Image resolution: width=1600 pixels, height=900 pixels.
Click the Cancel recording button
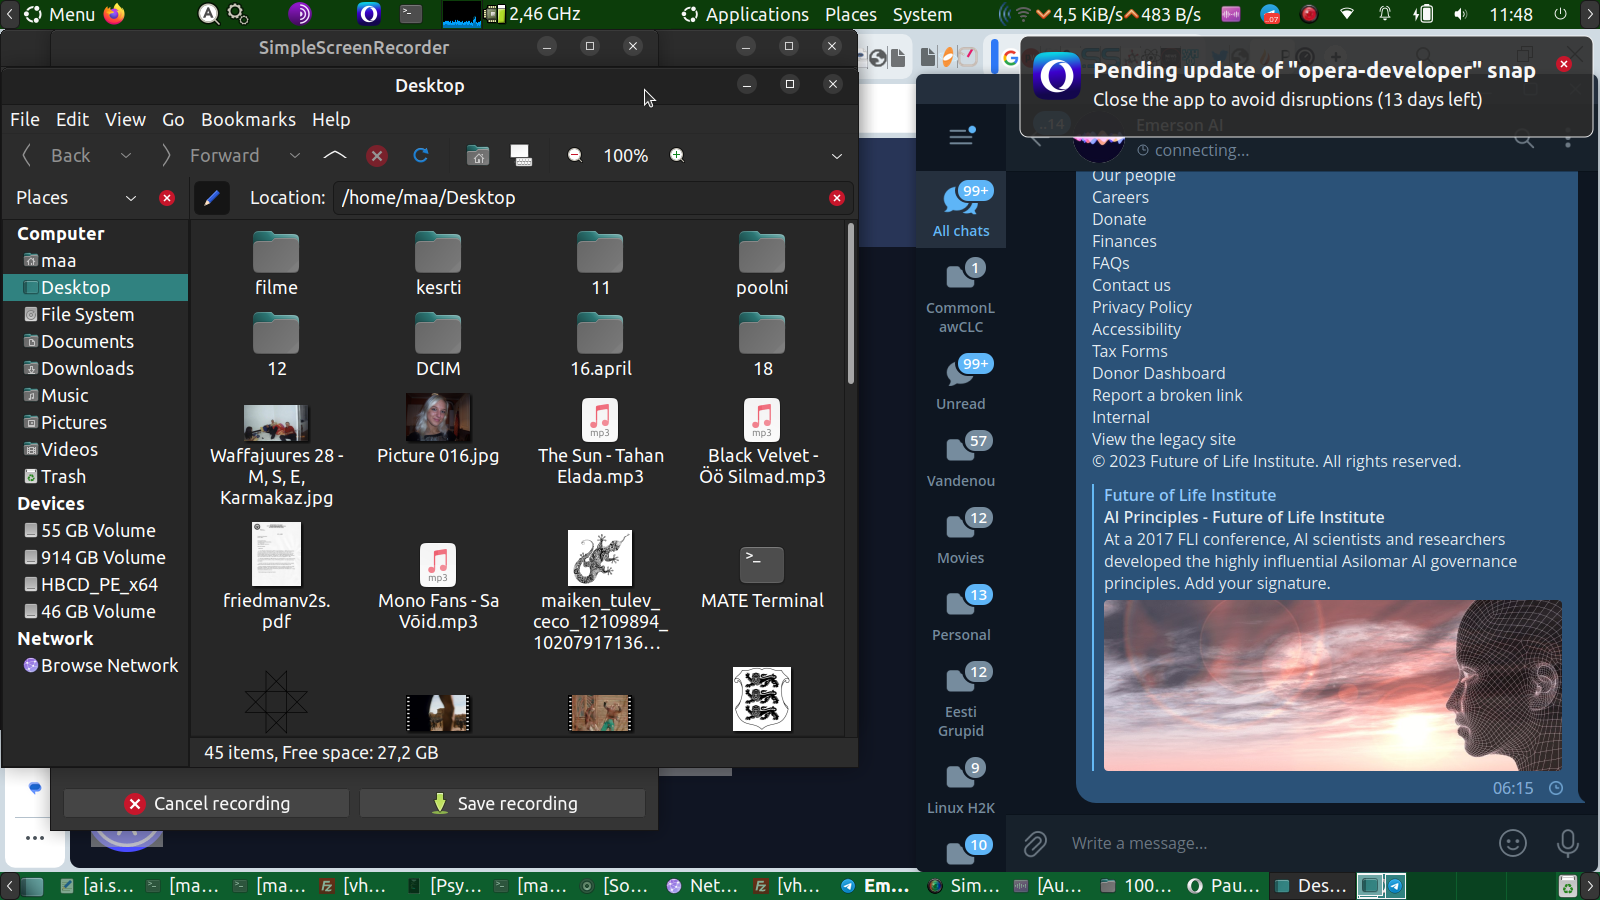(207, 803)
